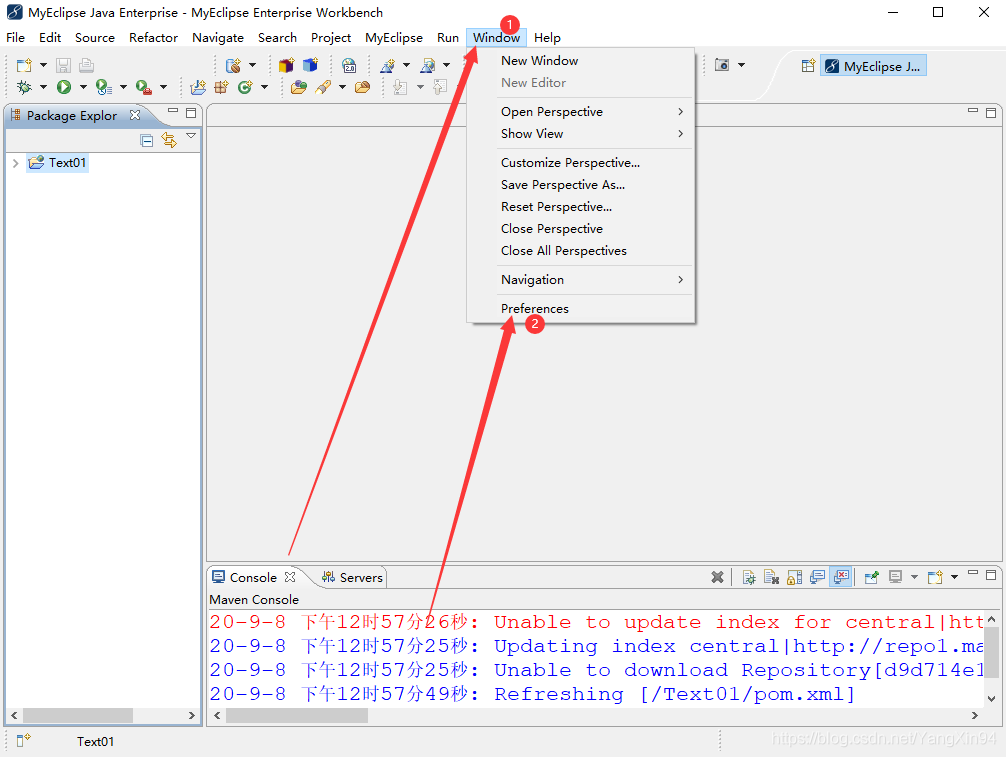Image resolution: width=1006 pixels, height=757 pixels.
Task: Expand Navigation submenu arrow
Action: 680,280
